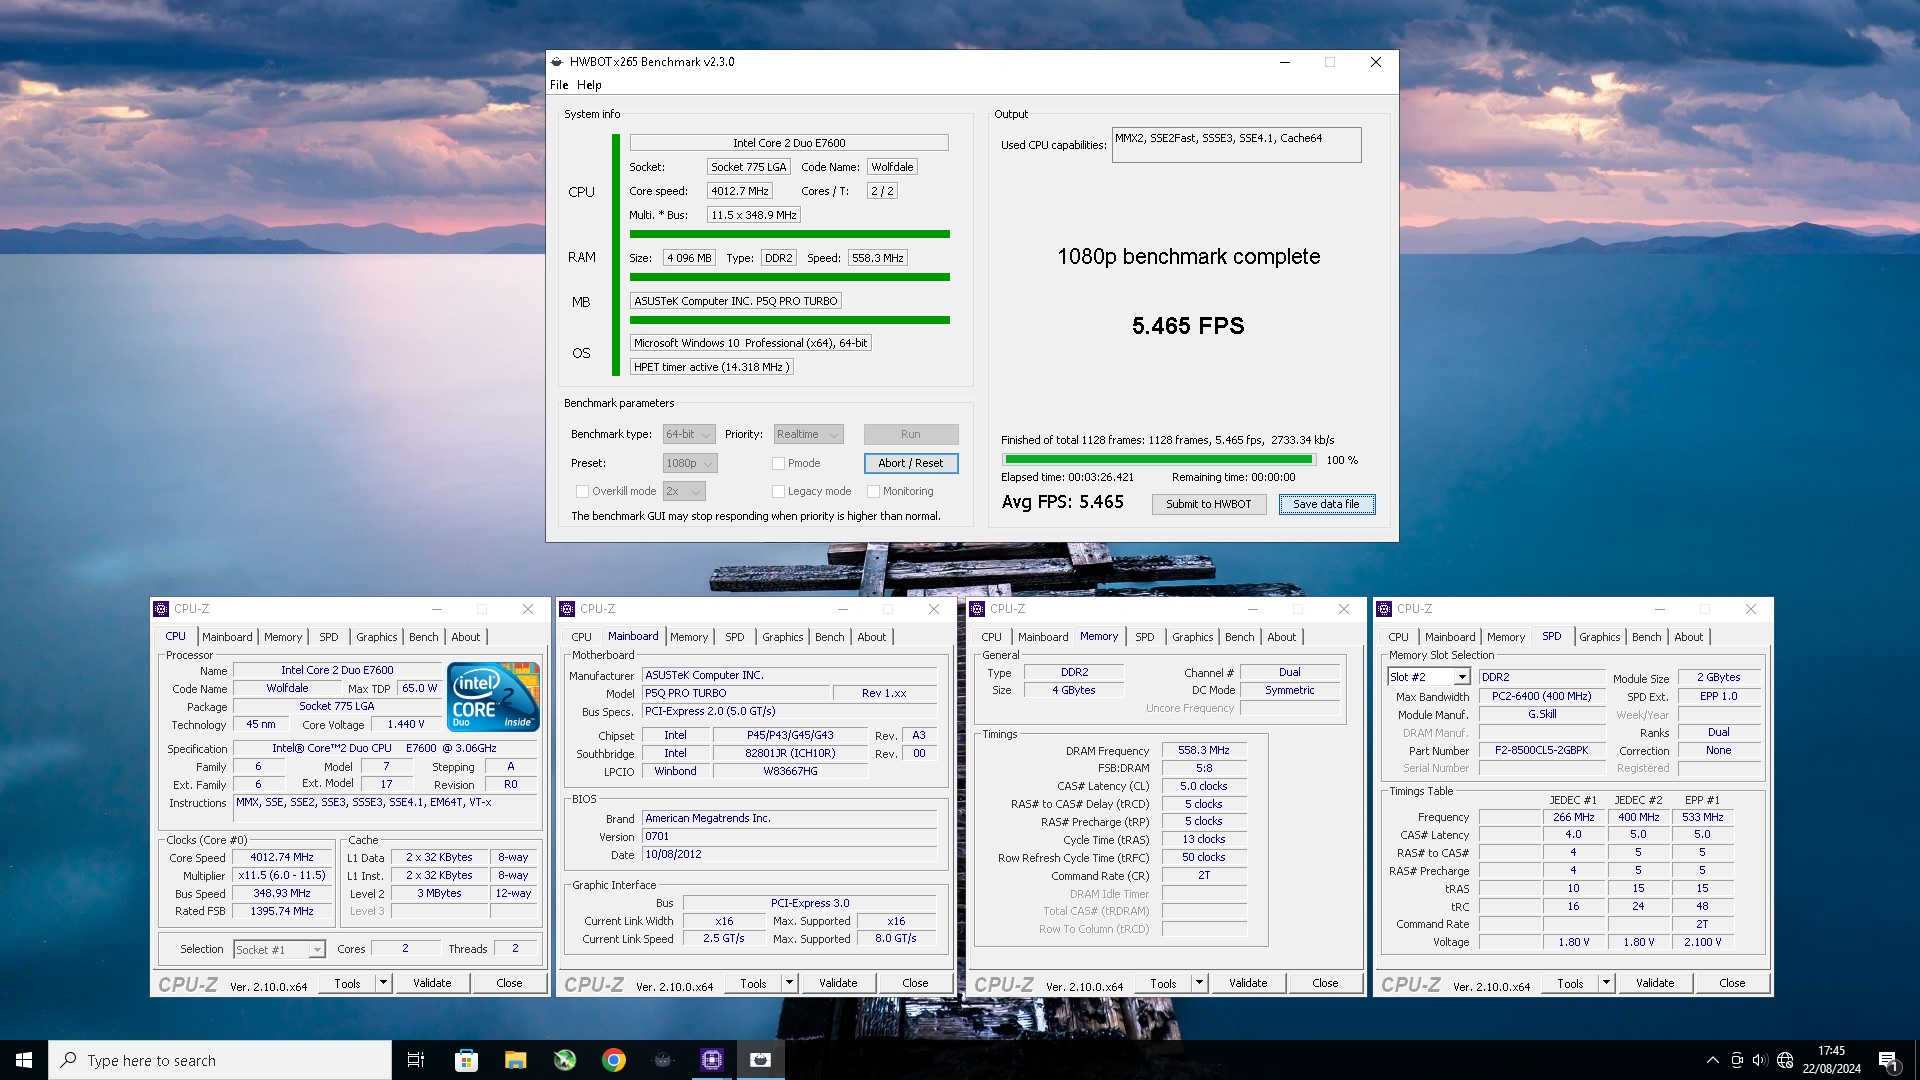The height and width of the screenshot is (1080, 1920).
Task: Expand Tools arrow in SPD window
Action: click(x=1606, y=984)
